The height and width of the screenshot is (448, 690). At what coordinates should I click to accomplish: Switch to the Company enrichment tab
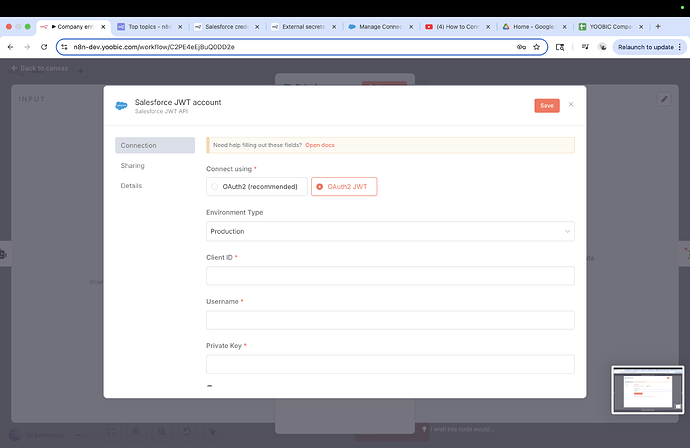coord(73,27)
